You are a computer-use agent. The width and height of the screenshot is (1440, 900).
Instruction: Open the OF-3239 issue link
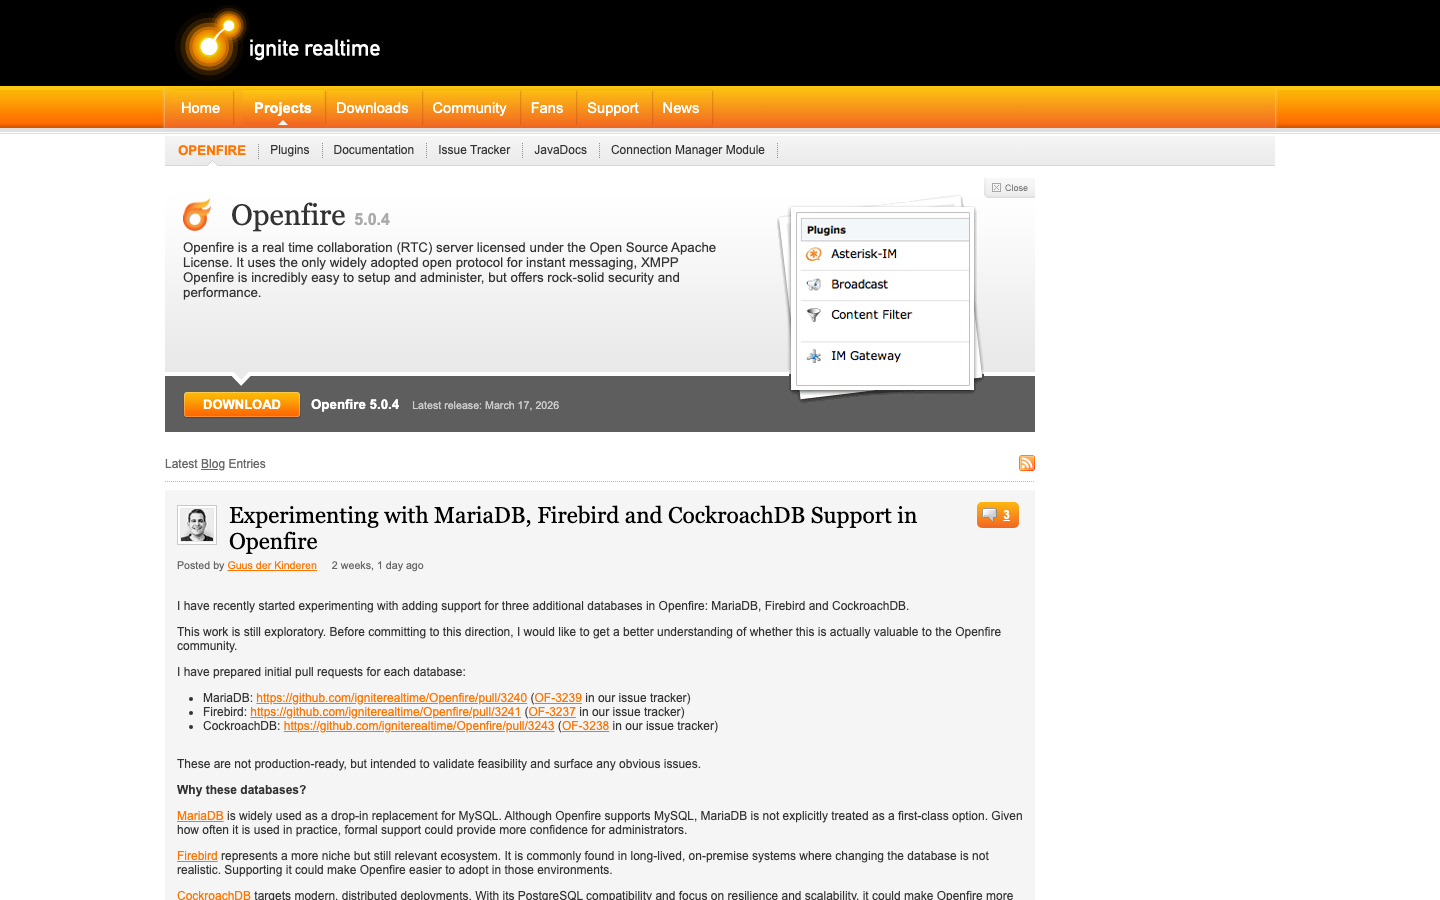point(558,698)
